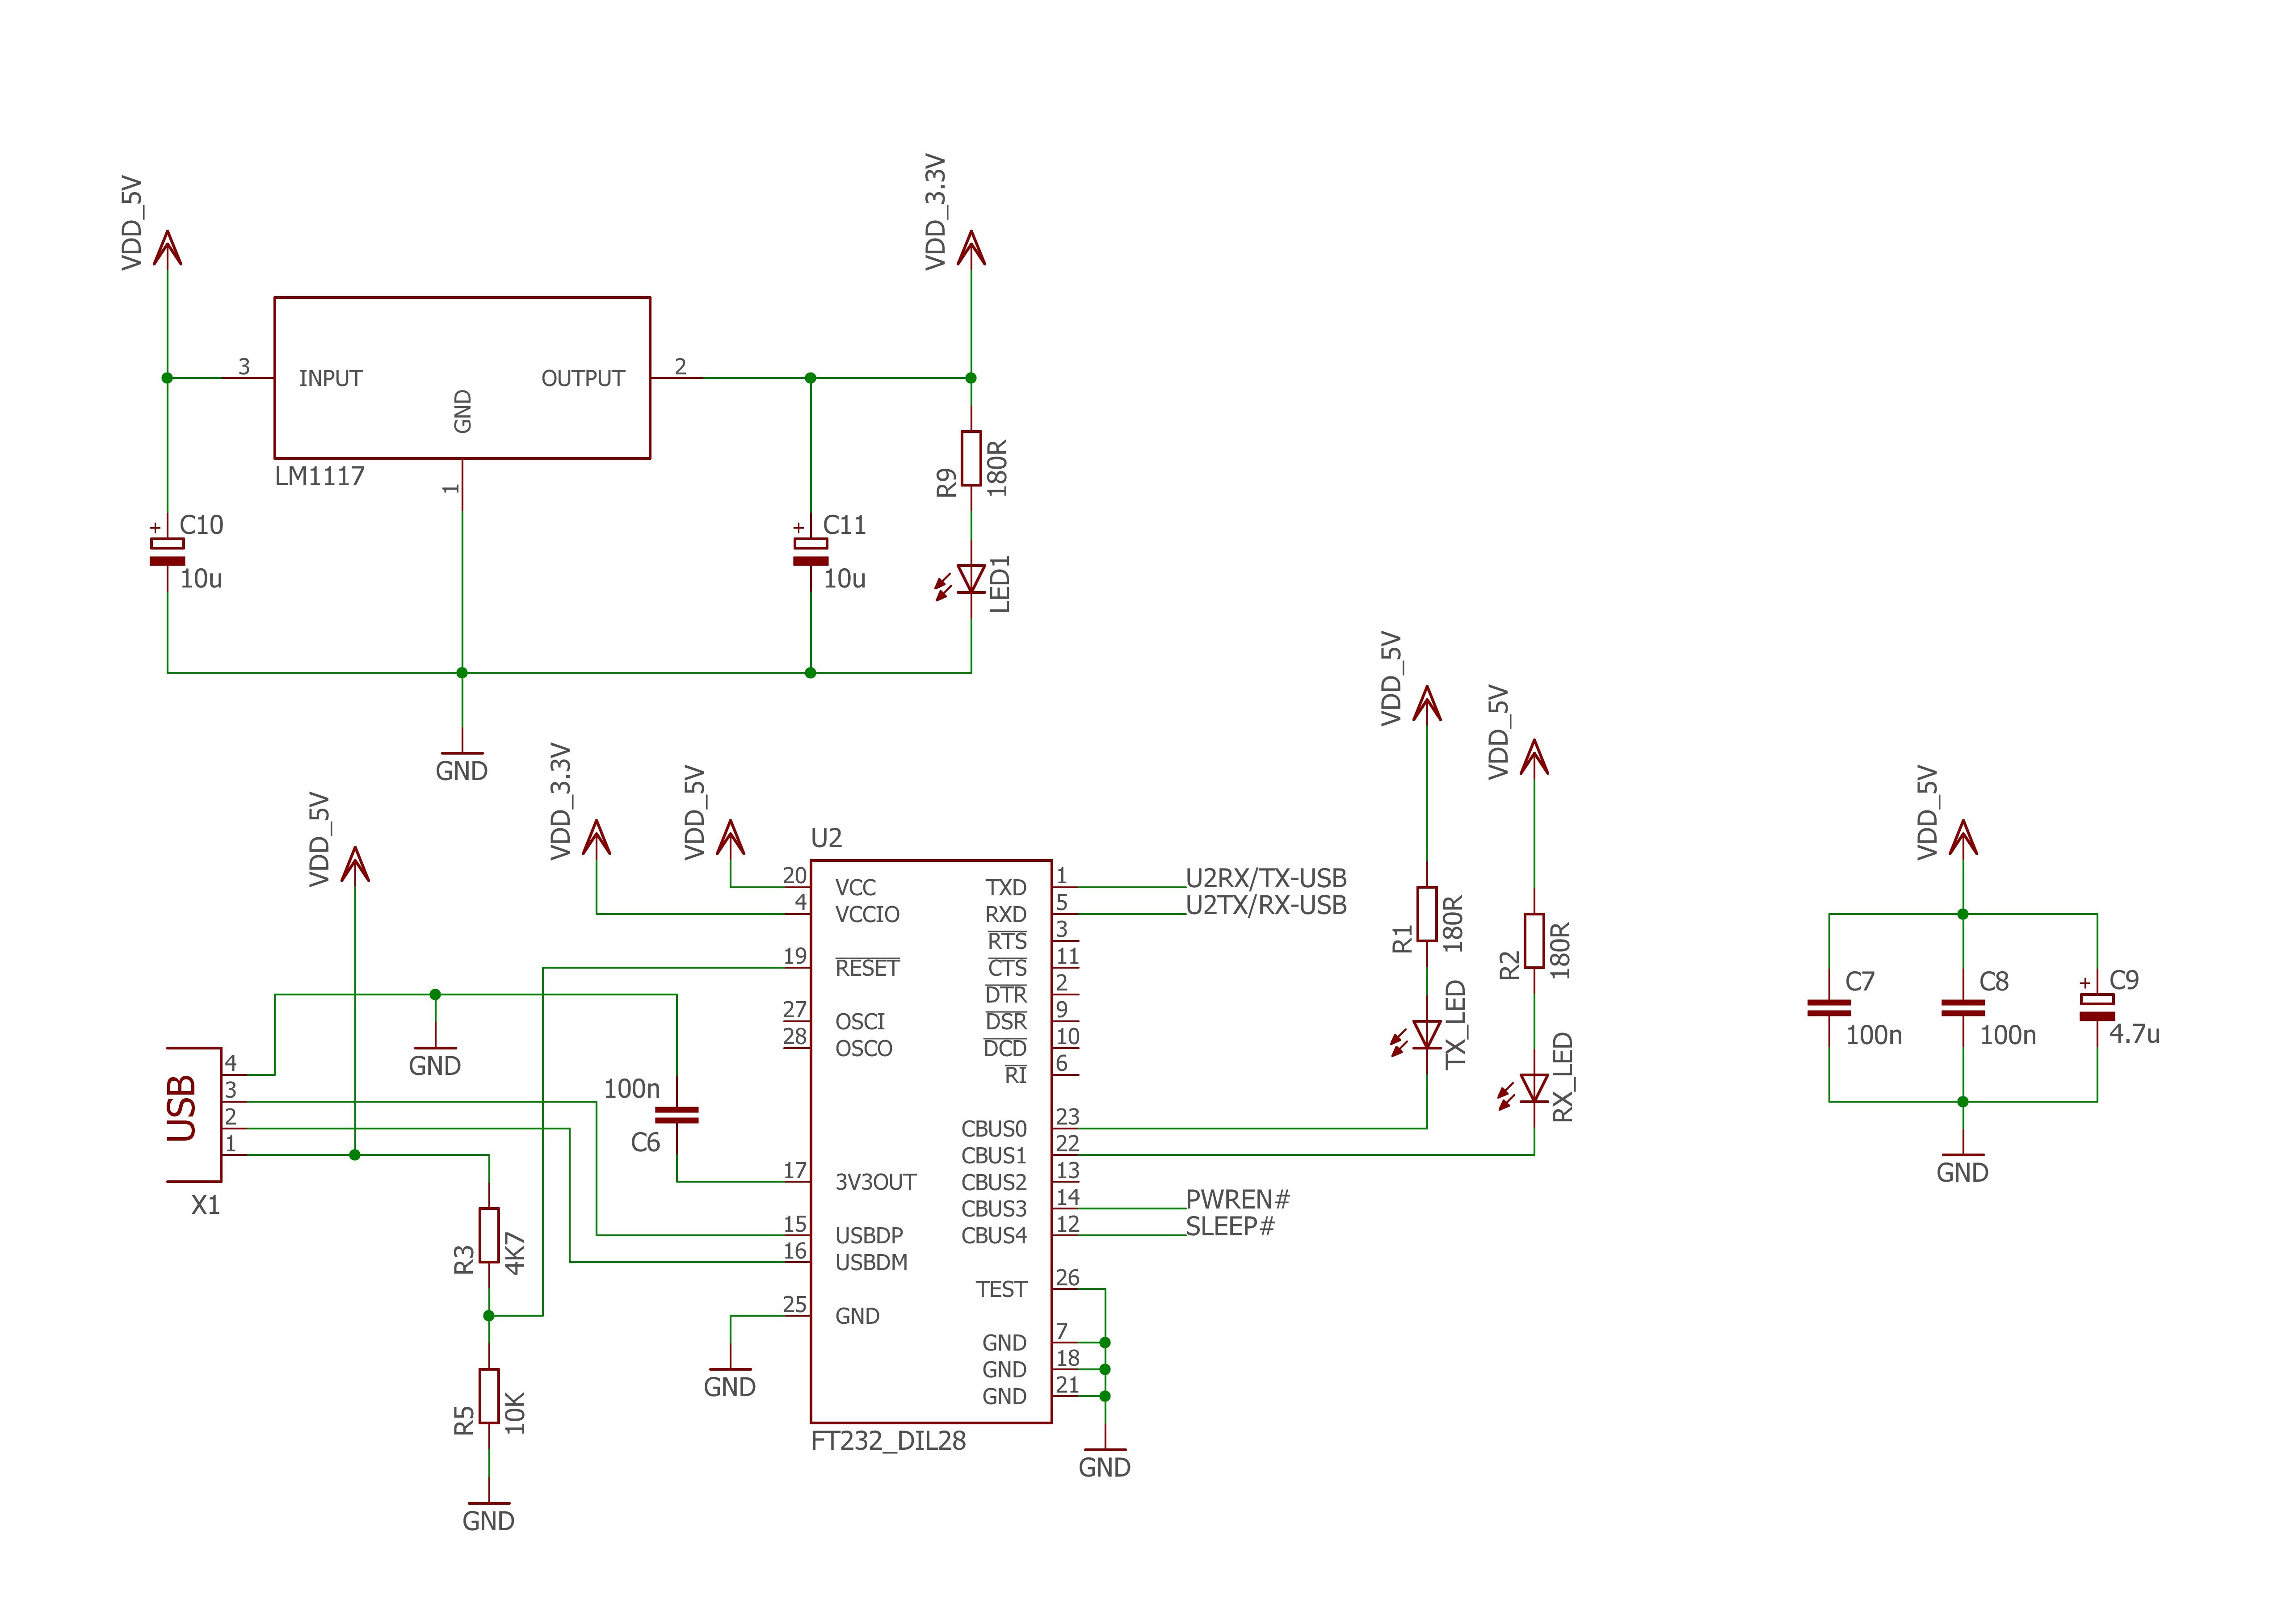
Task: Select the U2TX/RX-USB net label
Action: tap(1266, 905)
